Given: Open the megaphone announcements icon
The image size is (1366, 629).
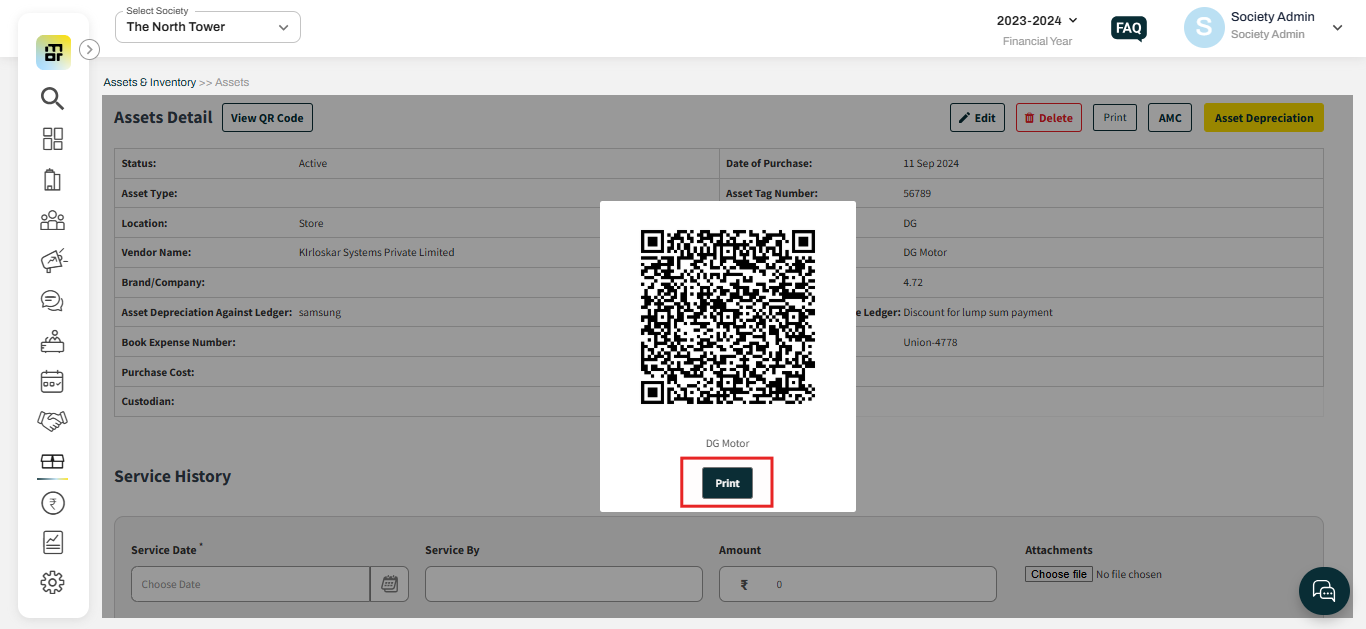Looking at the screenshot, I should (x=52, y=260).
